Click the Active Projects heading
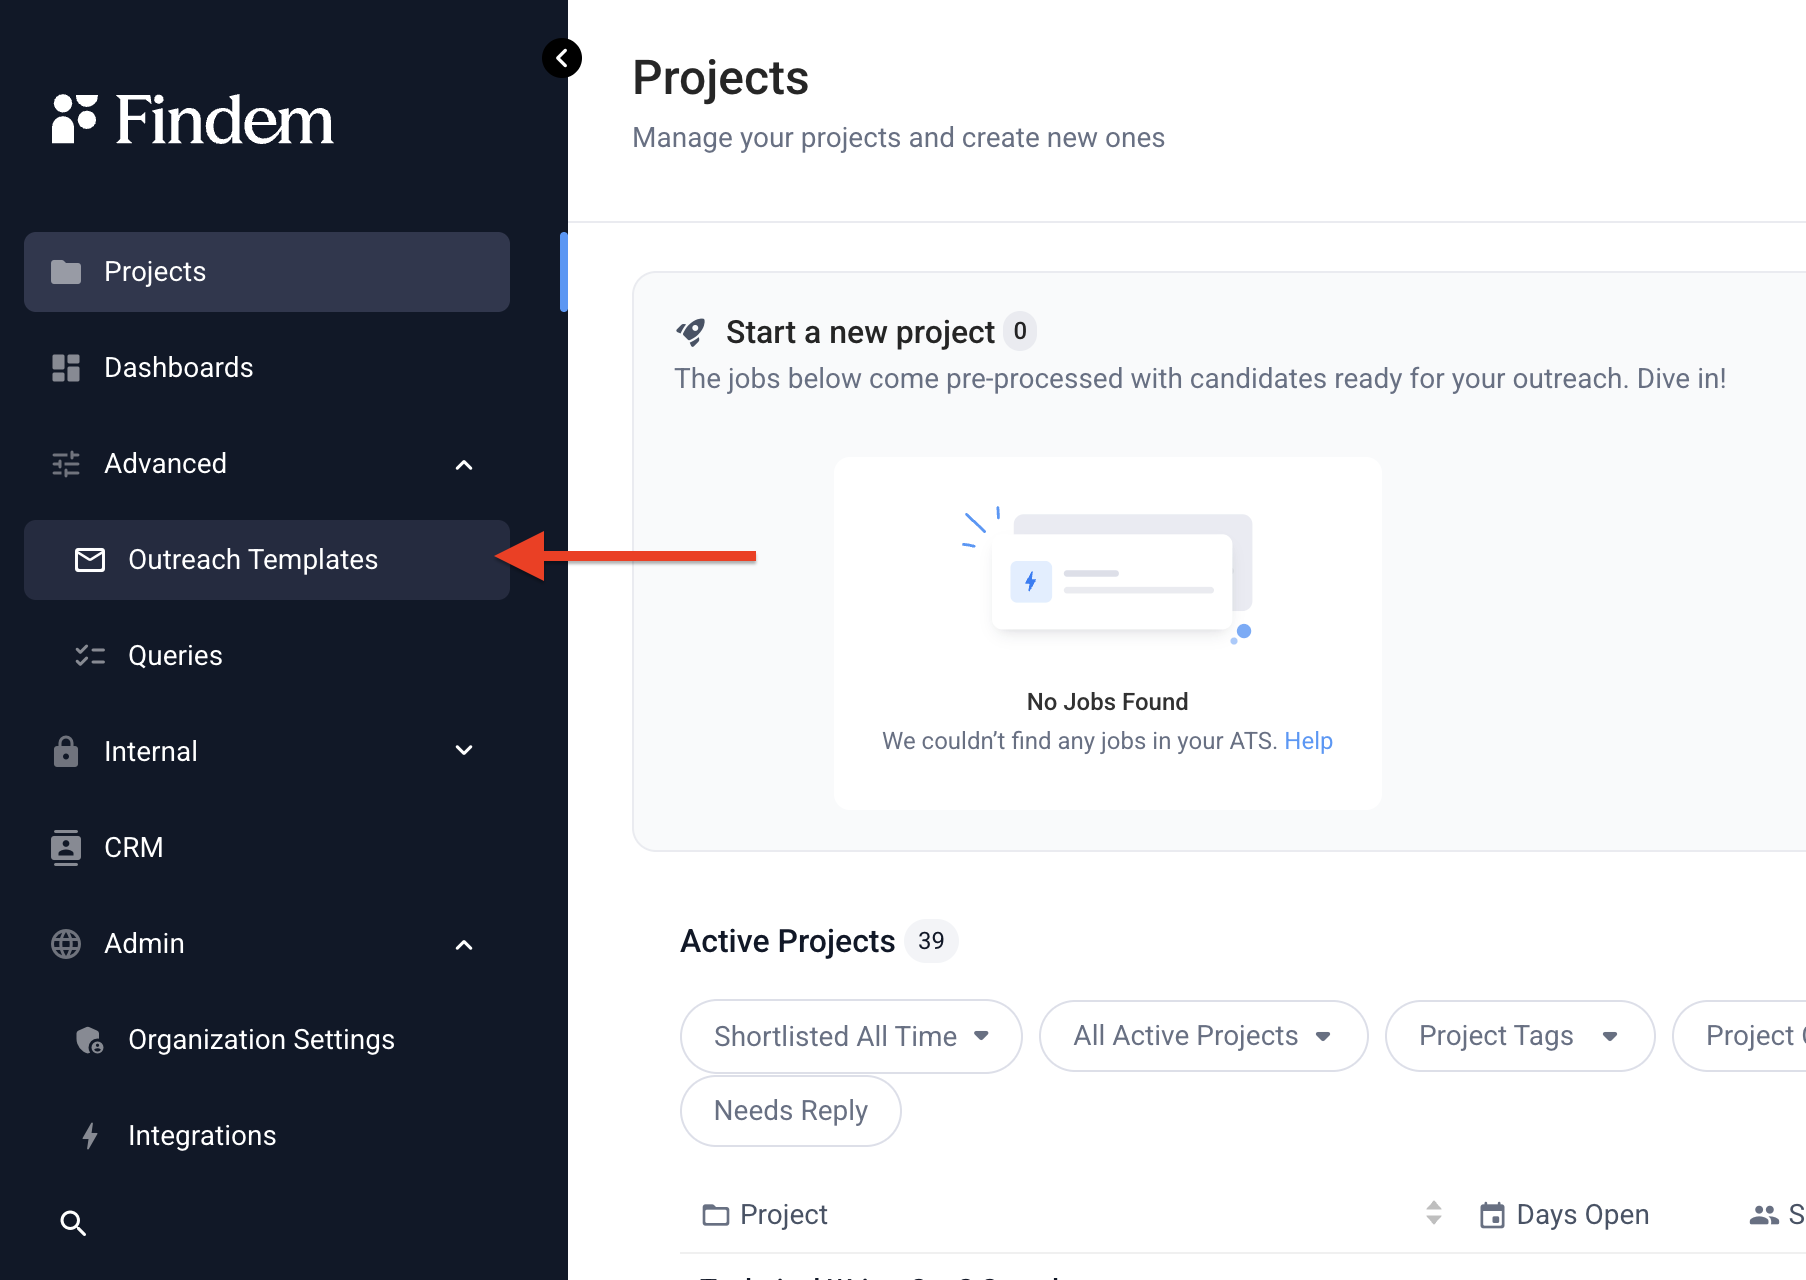 [x=787, y=942]
